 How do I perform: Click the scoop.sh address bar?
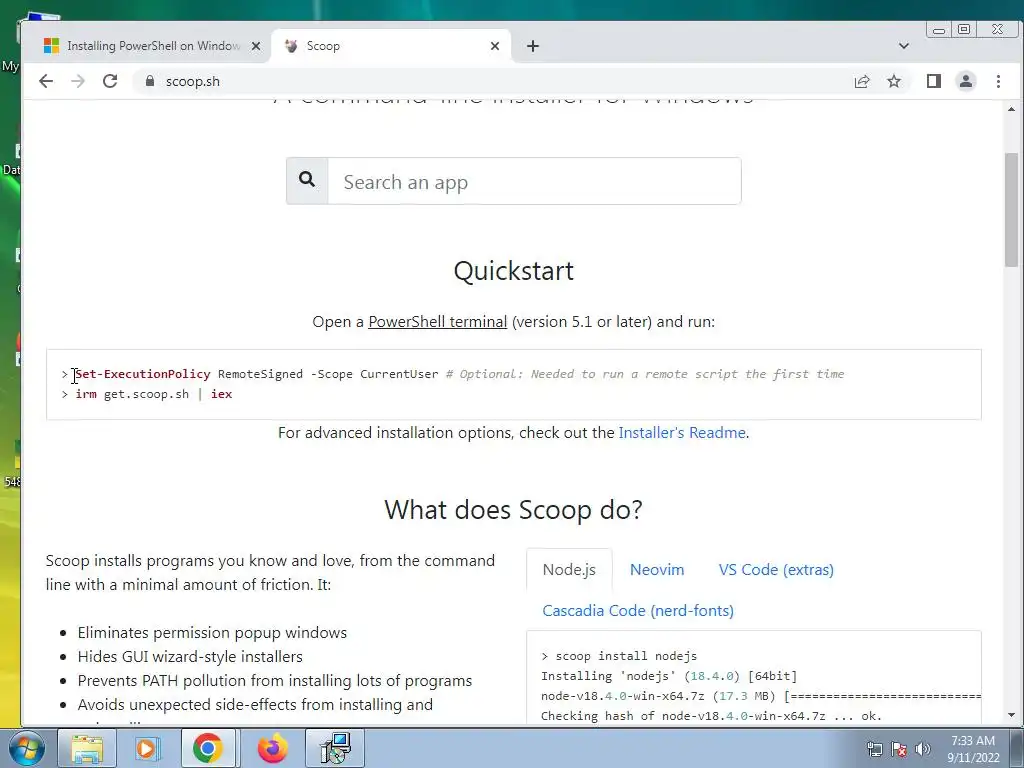490,81
